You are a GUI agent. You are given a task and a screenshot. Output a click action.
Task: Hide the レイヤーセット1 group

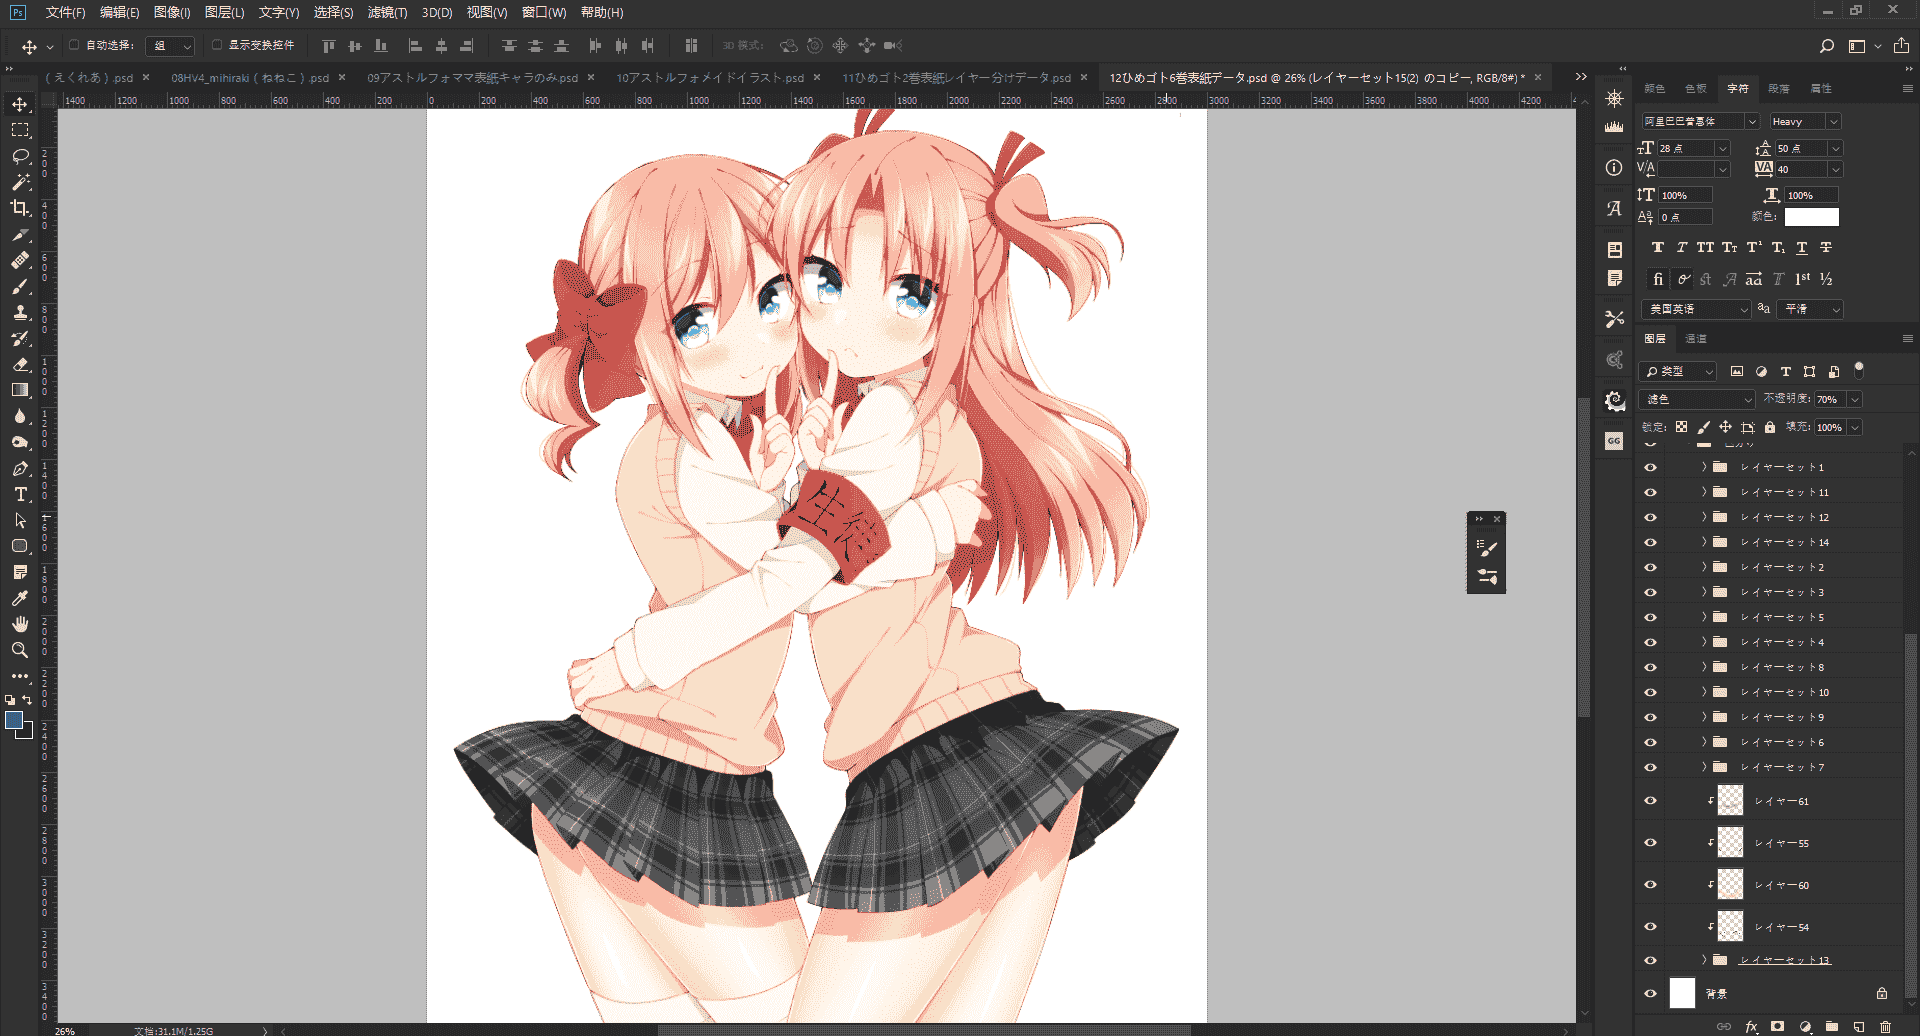tap(1650, 467)
